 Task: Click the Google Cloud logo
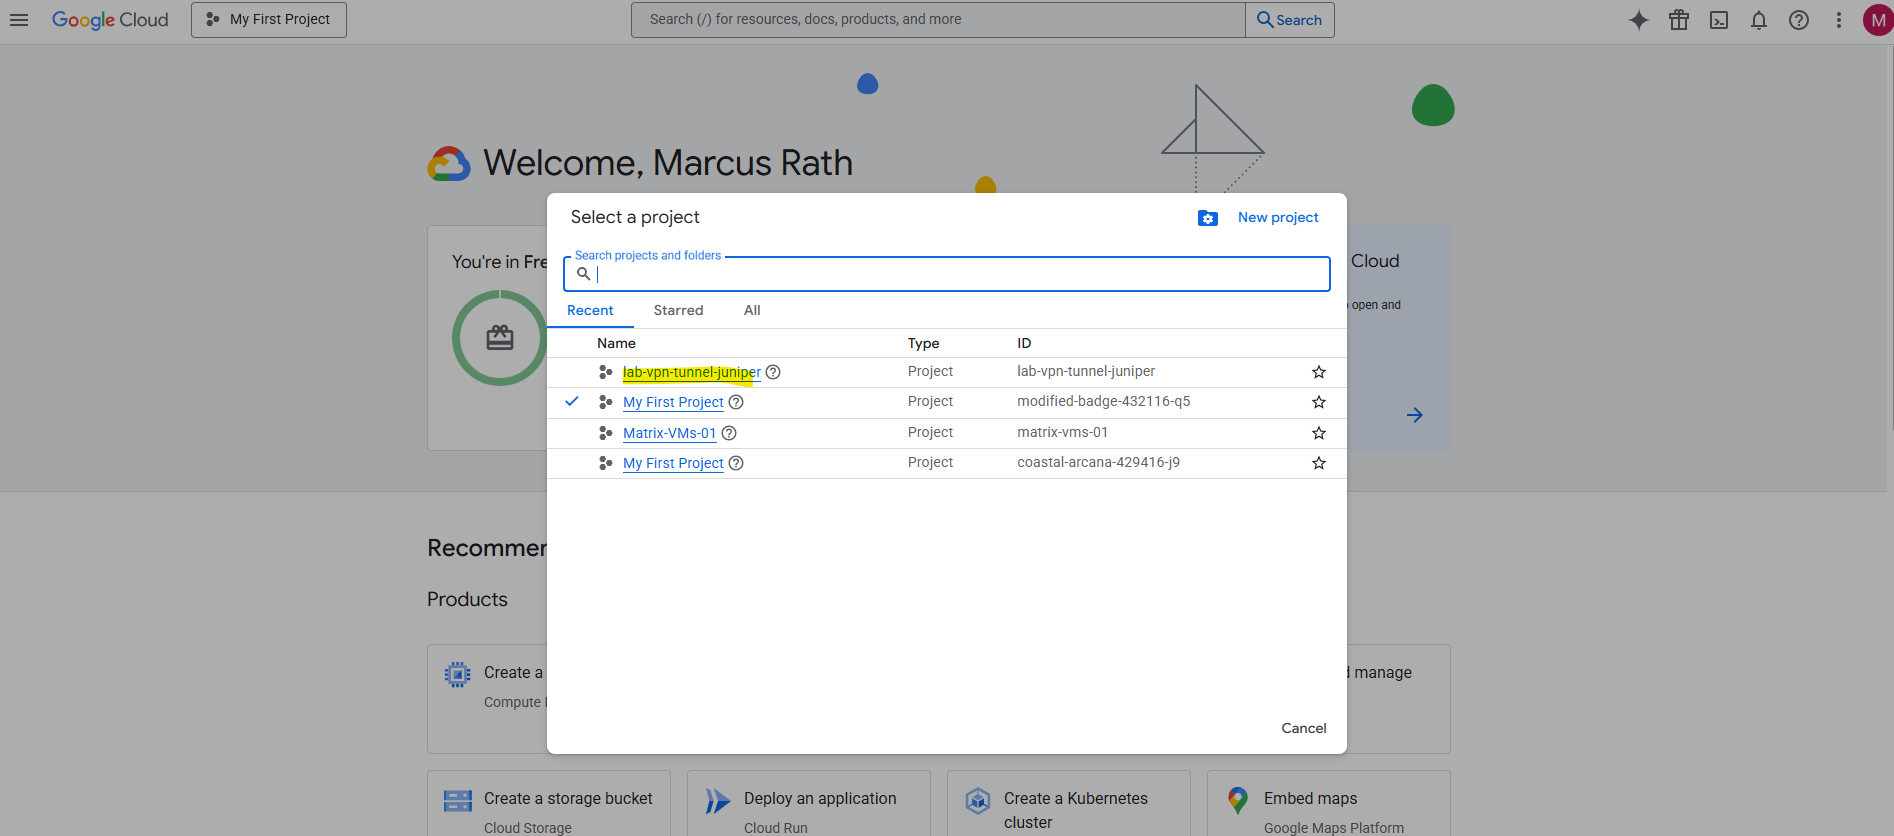[x=110, y=20]
